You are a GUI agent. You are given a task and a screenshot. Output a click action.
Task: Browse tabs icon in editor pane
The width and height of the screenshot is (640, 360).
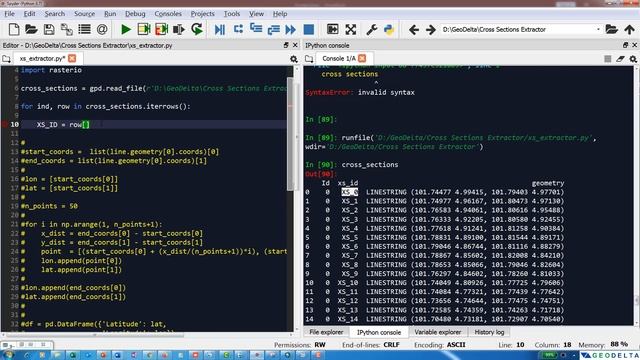(x=6, y=59)
